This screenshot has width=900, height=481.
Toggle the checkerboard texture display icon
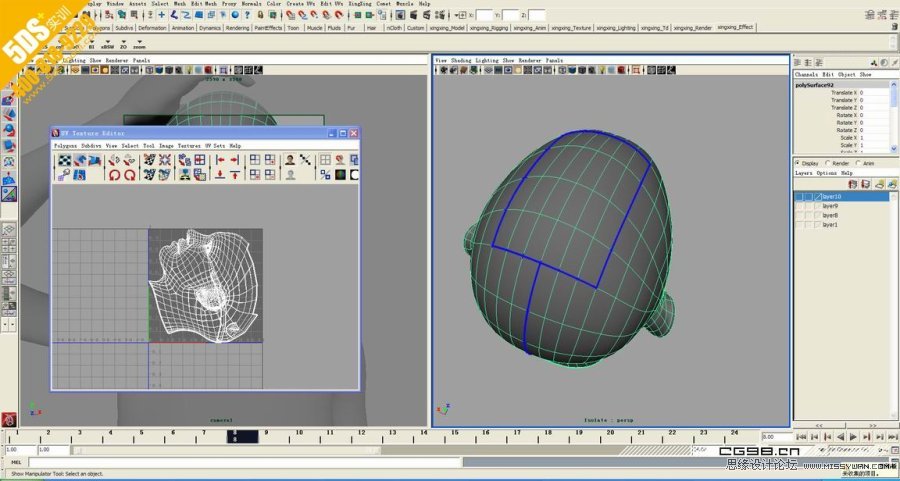pos(63,160)
